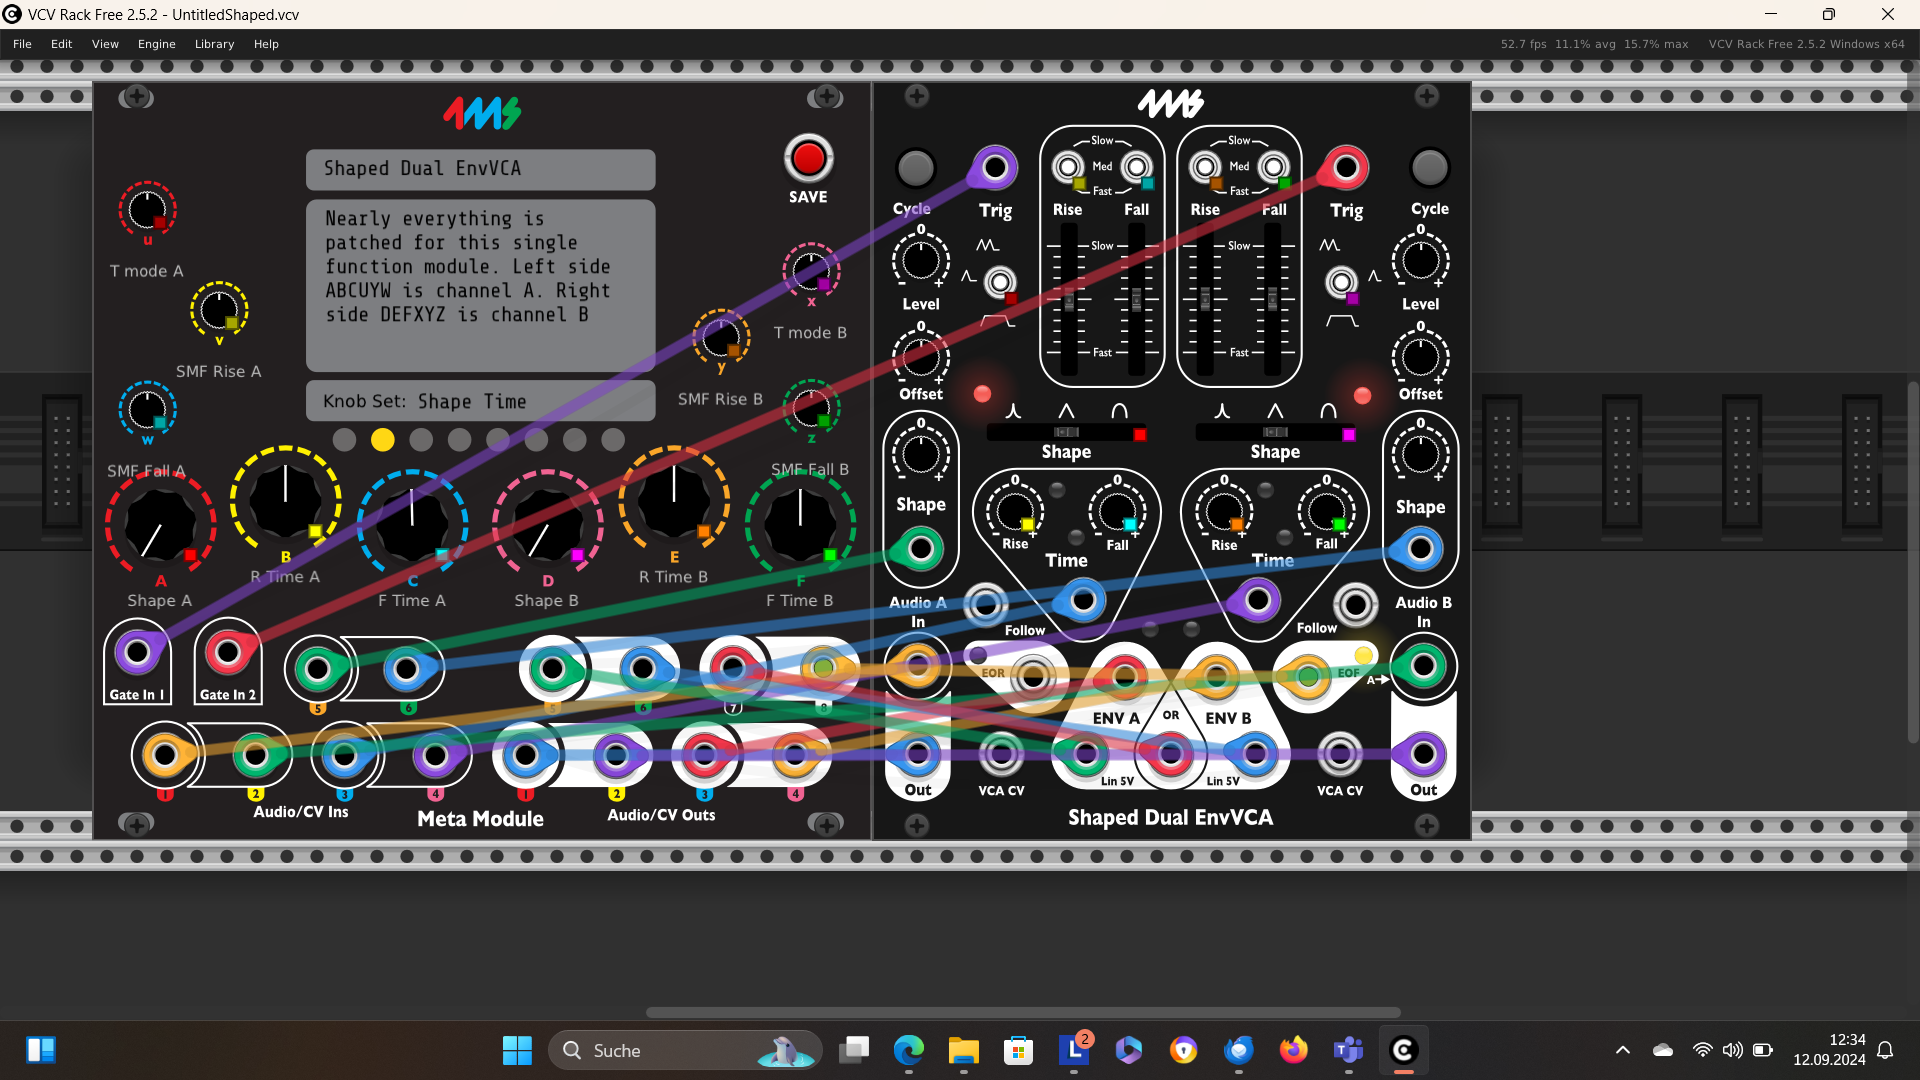This screenshot has height=1080, width=1920.
Task: Click the Meta Module name label
Action: [x=480, y=818]
